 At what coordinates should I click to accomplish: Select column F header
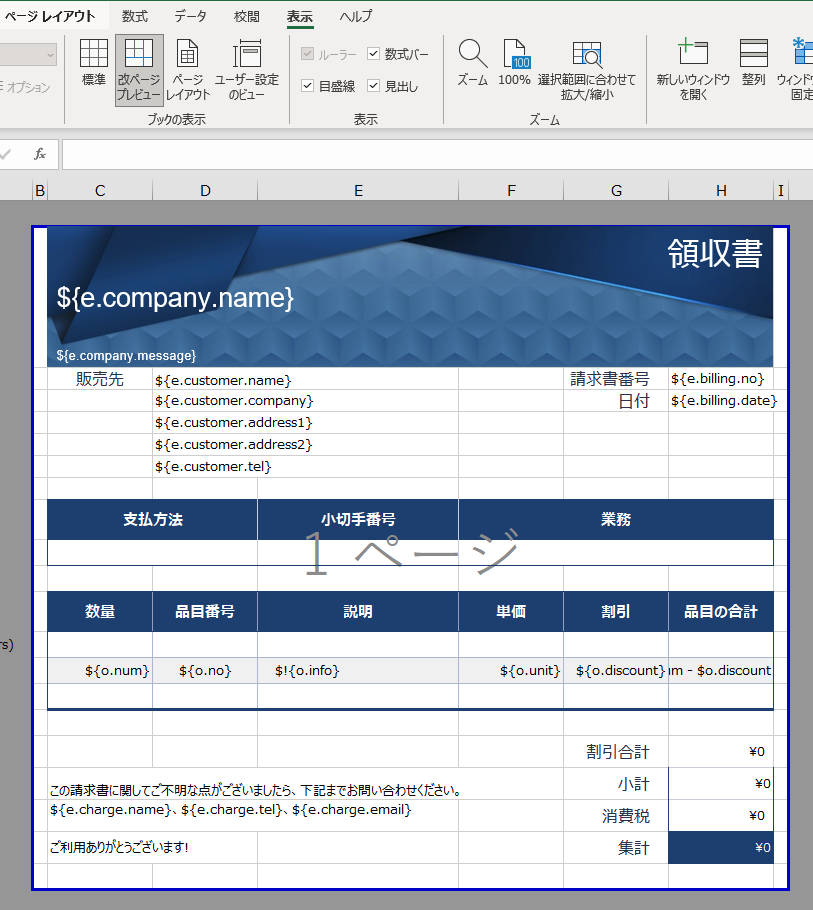(x=511, y=190)
